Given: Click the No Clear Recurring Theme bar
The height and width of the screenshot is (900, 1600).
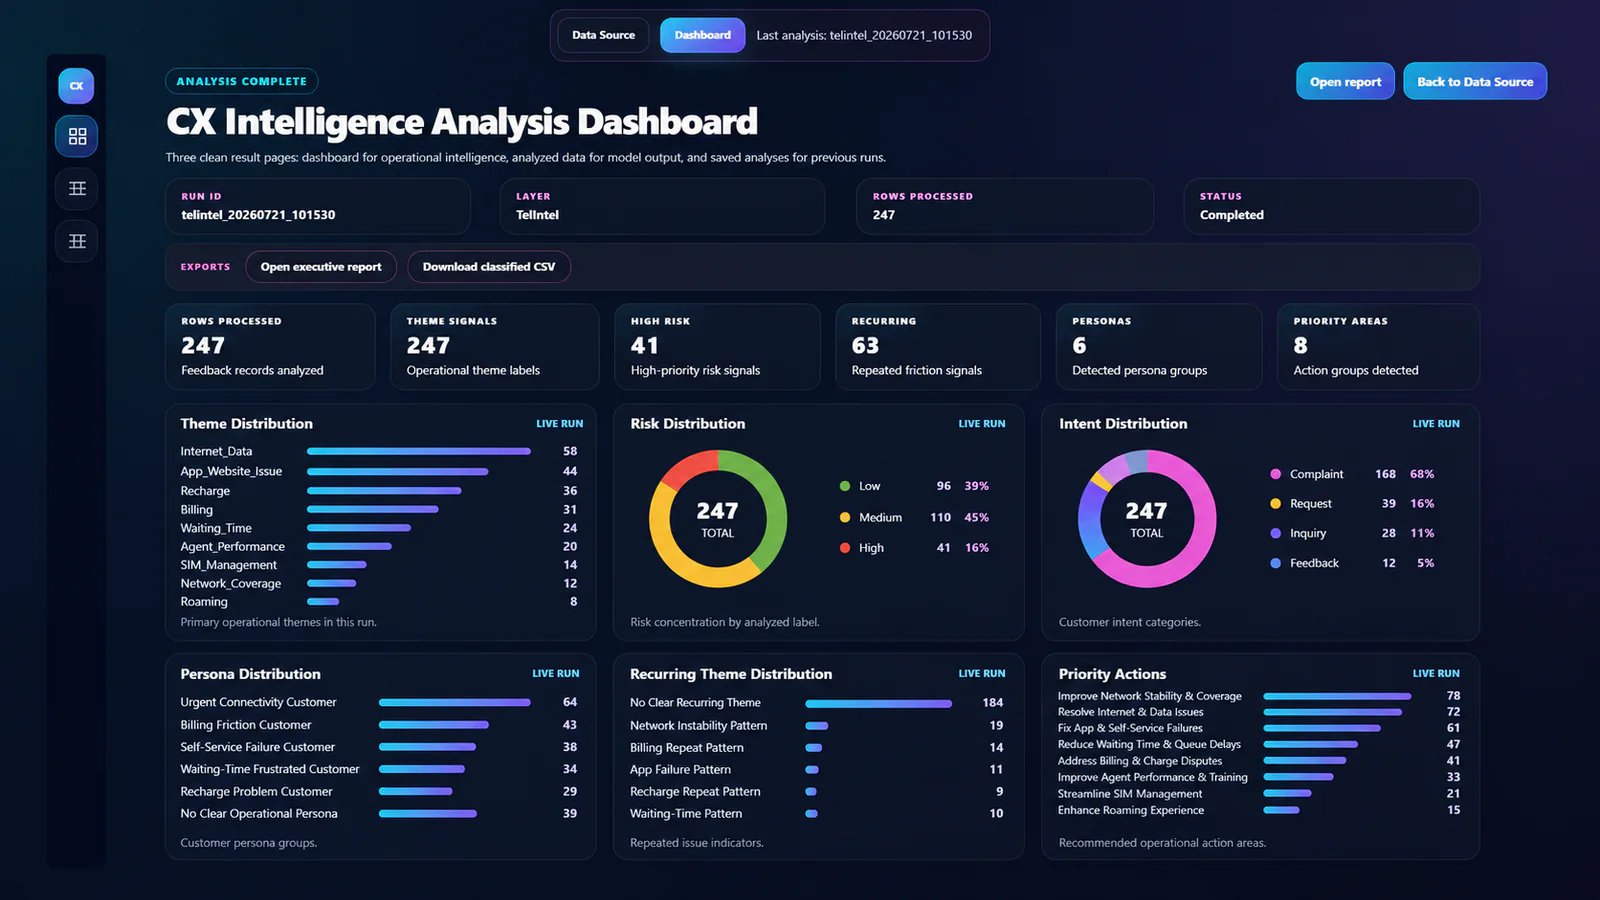Looking at the screenshot, I should [x=879, y=703].
